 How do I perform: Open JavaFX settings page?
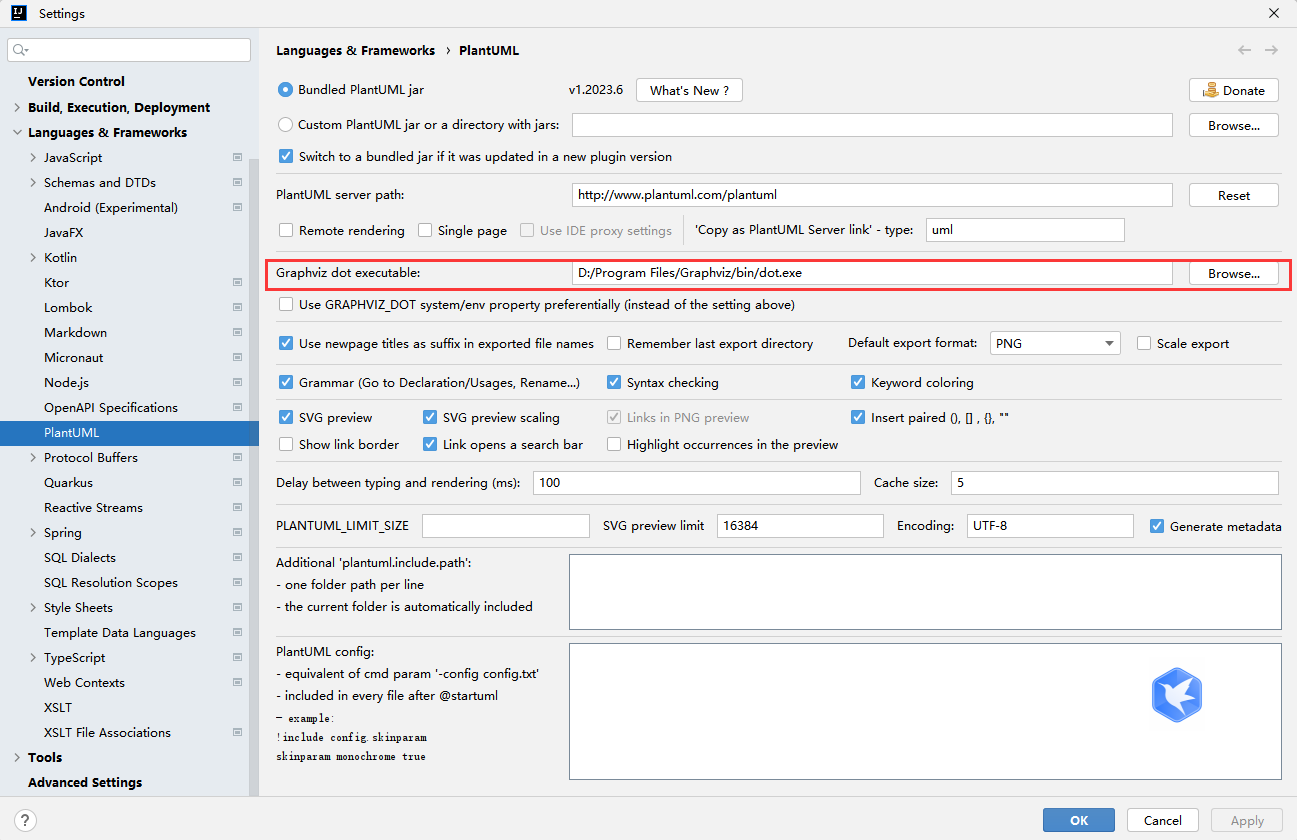(x=64, y=233)
